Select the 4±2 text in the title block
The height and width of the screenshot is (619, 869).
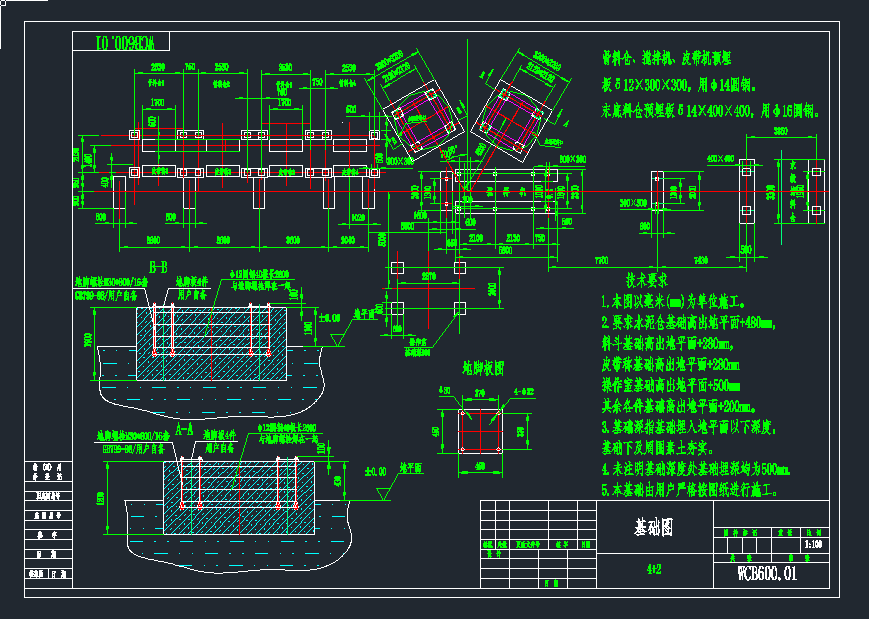tap(654, 572)
